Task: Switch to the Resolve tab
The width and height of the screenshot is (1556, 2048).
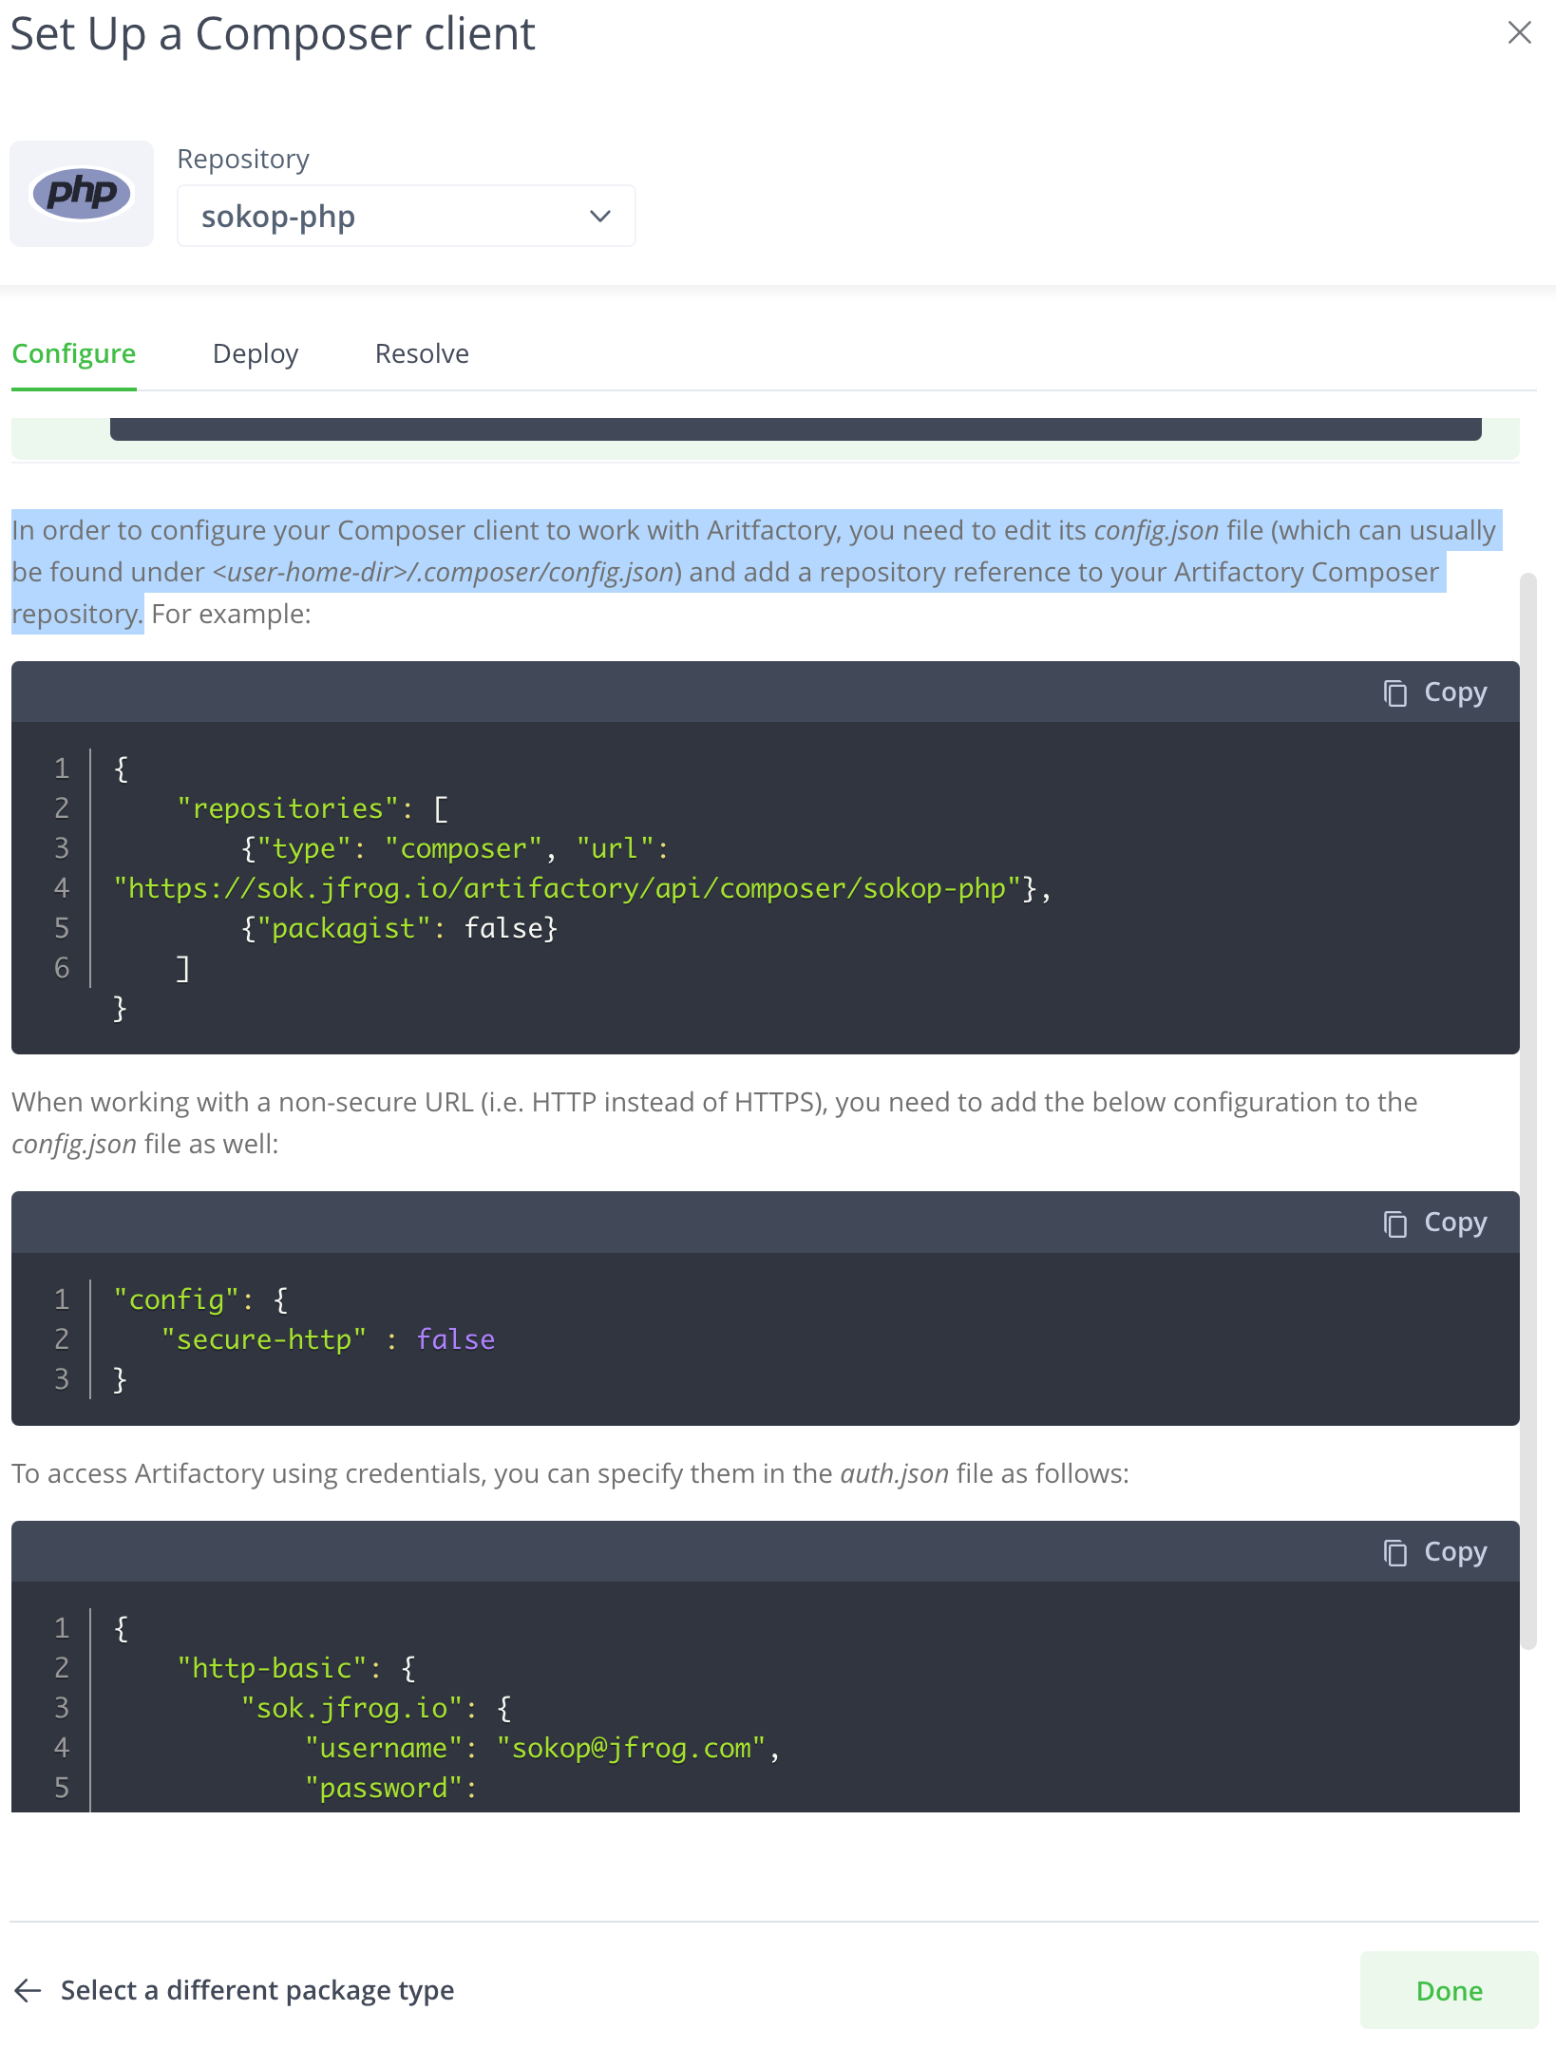Action: 422,354
